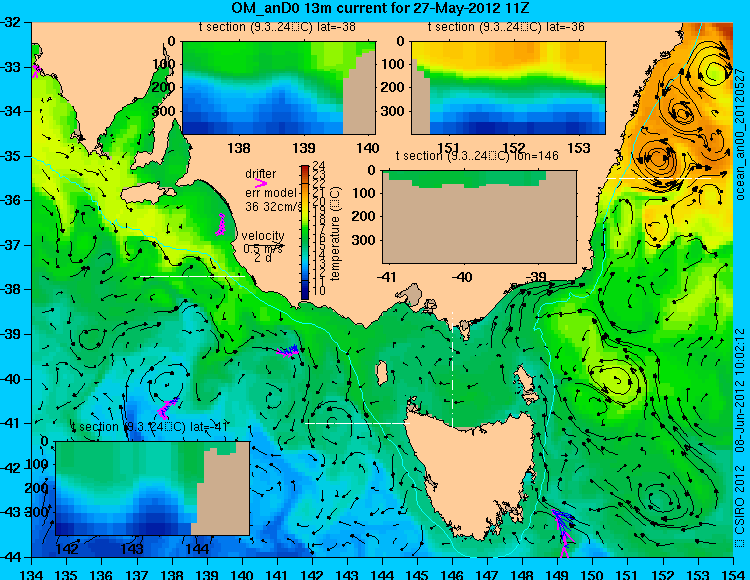Select the 't section' lat=-41 inset heading

(149, 427)
